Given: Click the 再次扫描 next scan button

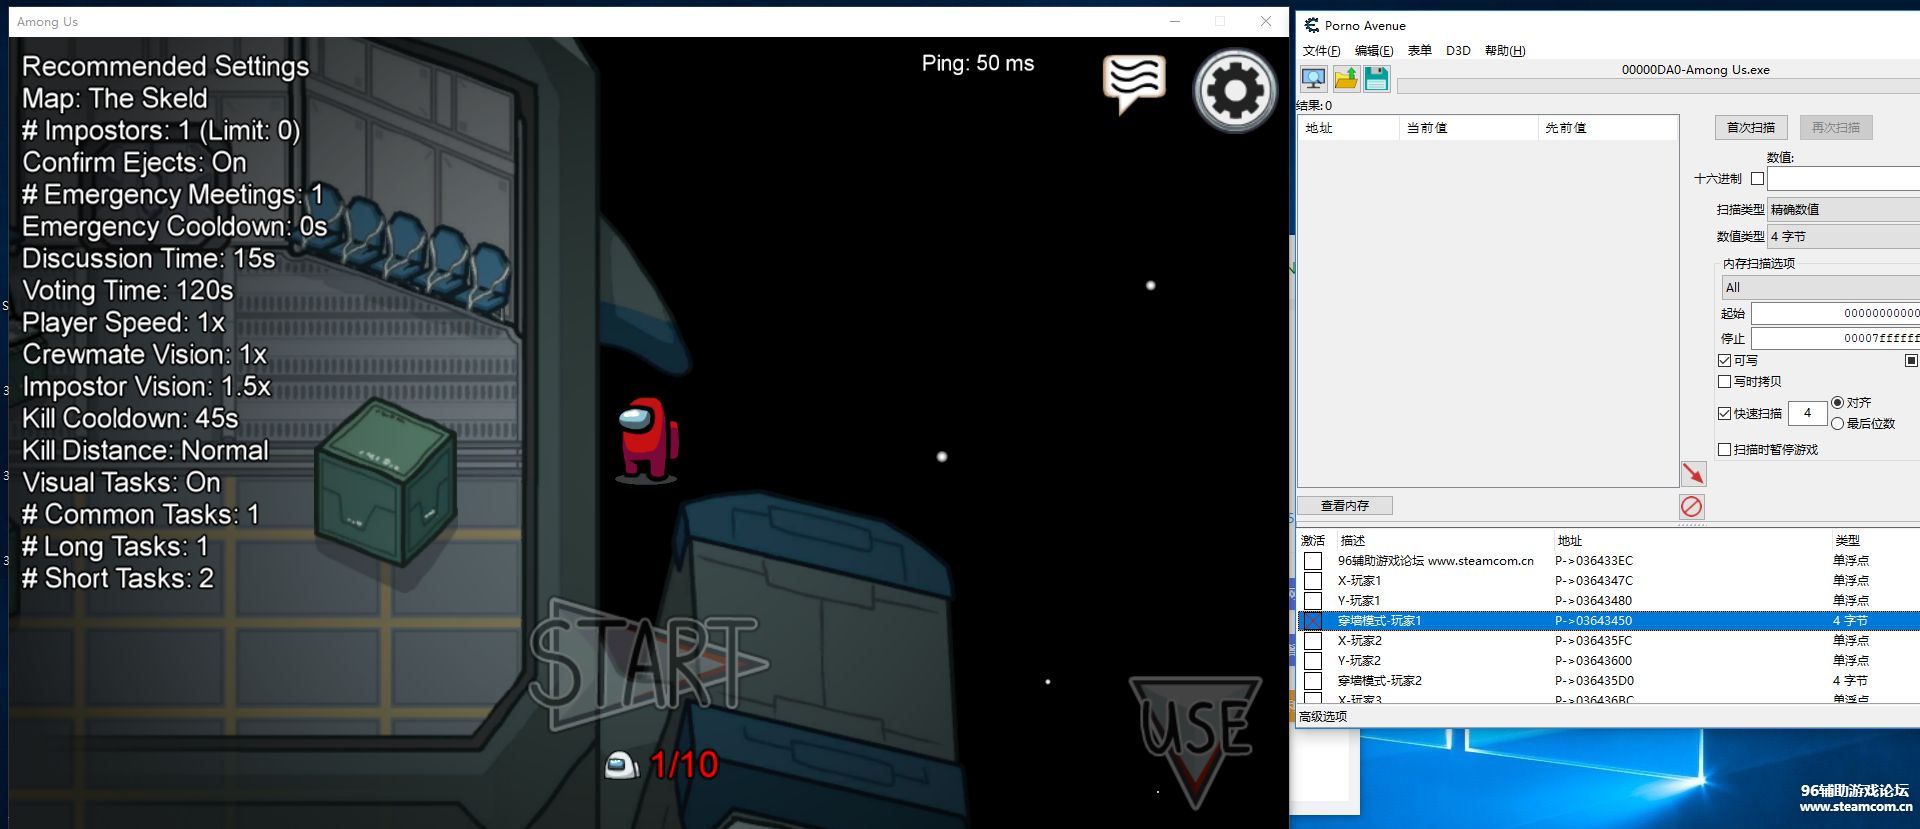Looking at the screenshot, I should click(1836, 128).
